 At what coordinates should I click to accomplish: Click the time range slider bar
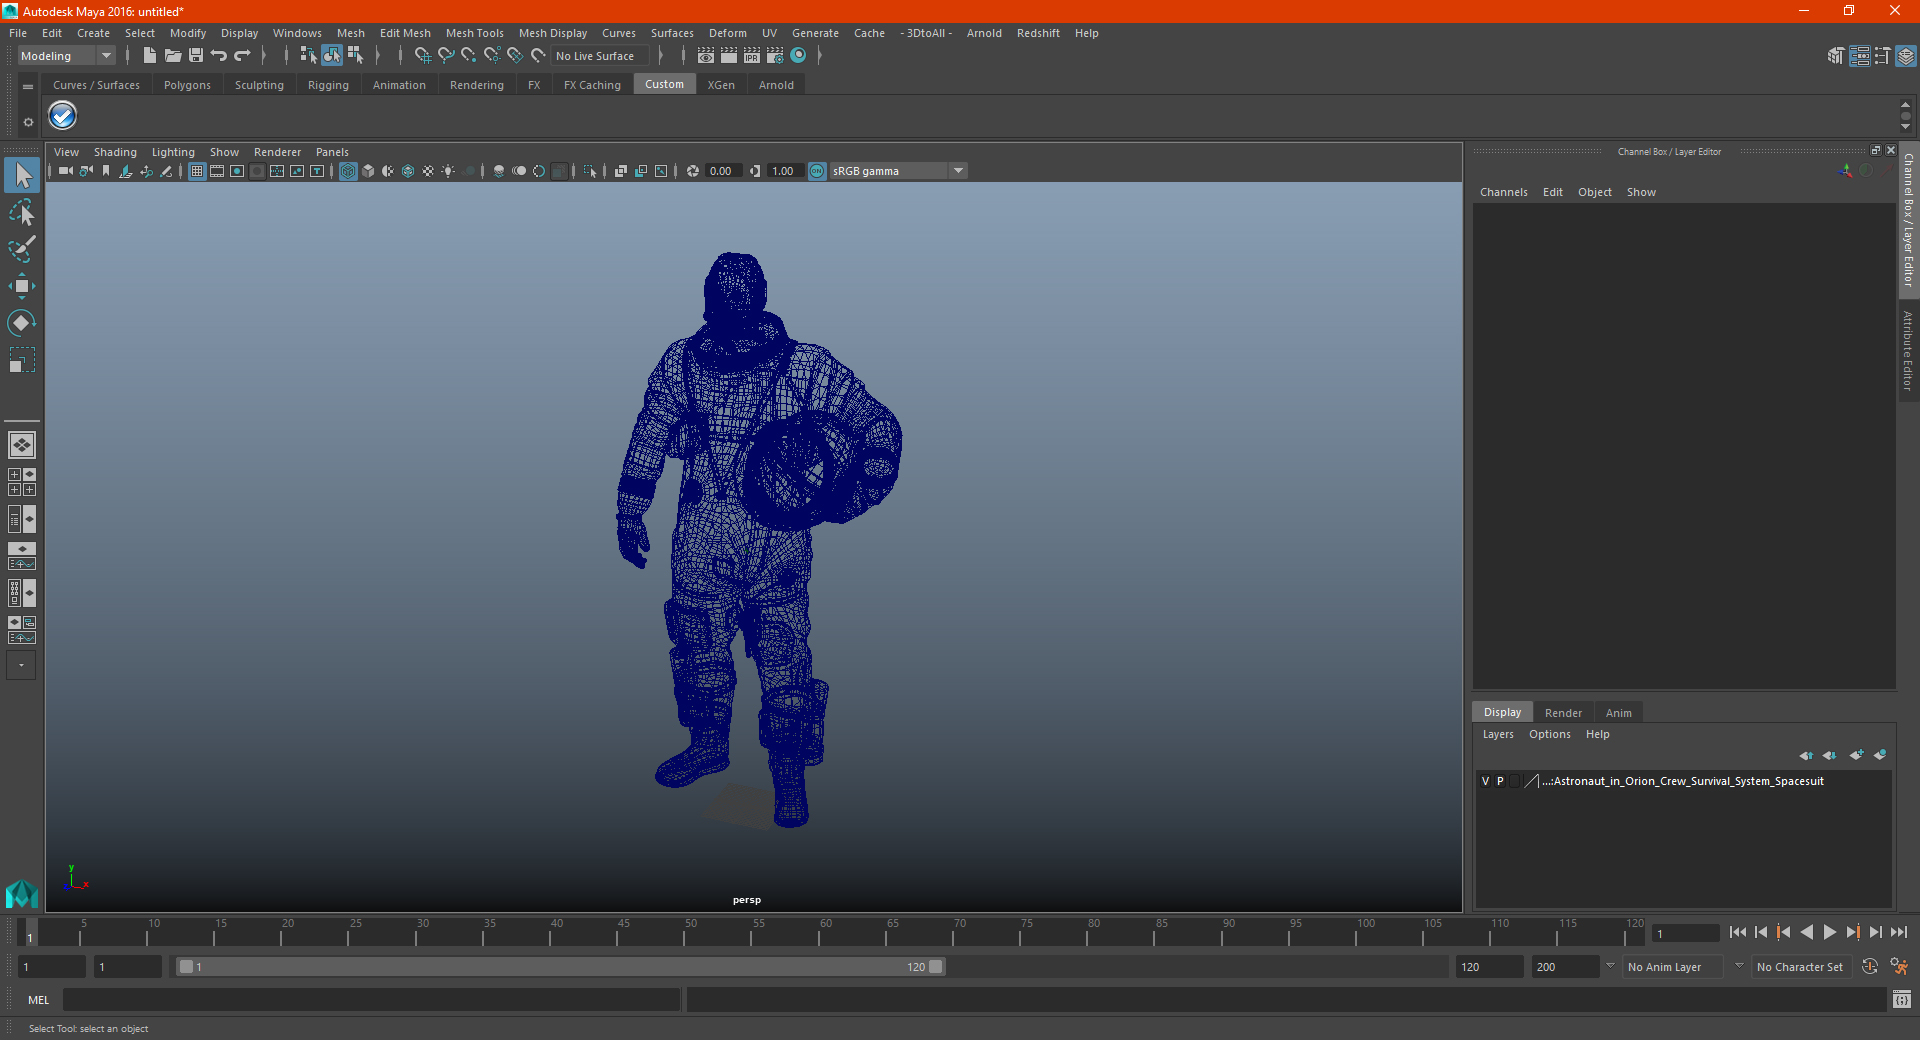(x=560, y=967)
